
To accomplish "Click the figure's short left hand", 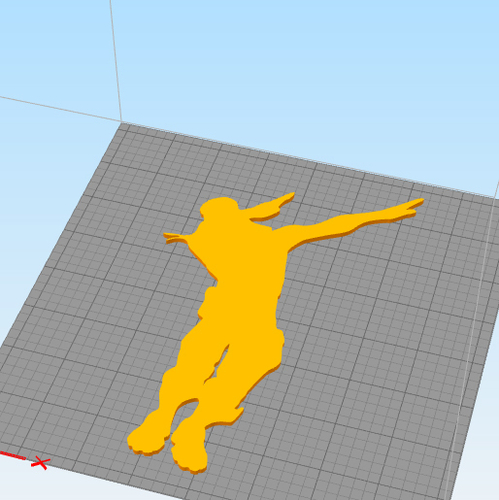I will click(175, 237).
